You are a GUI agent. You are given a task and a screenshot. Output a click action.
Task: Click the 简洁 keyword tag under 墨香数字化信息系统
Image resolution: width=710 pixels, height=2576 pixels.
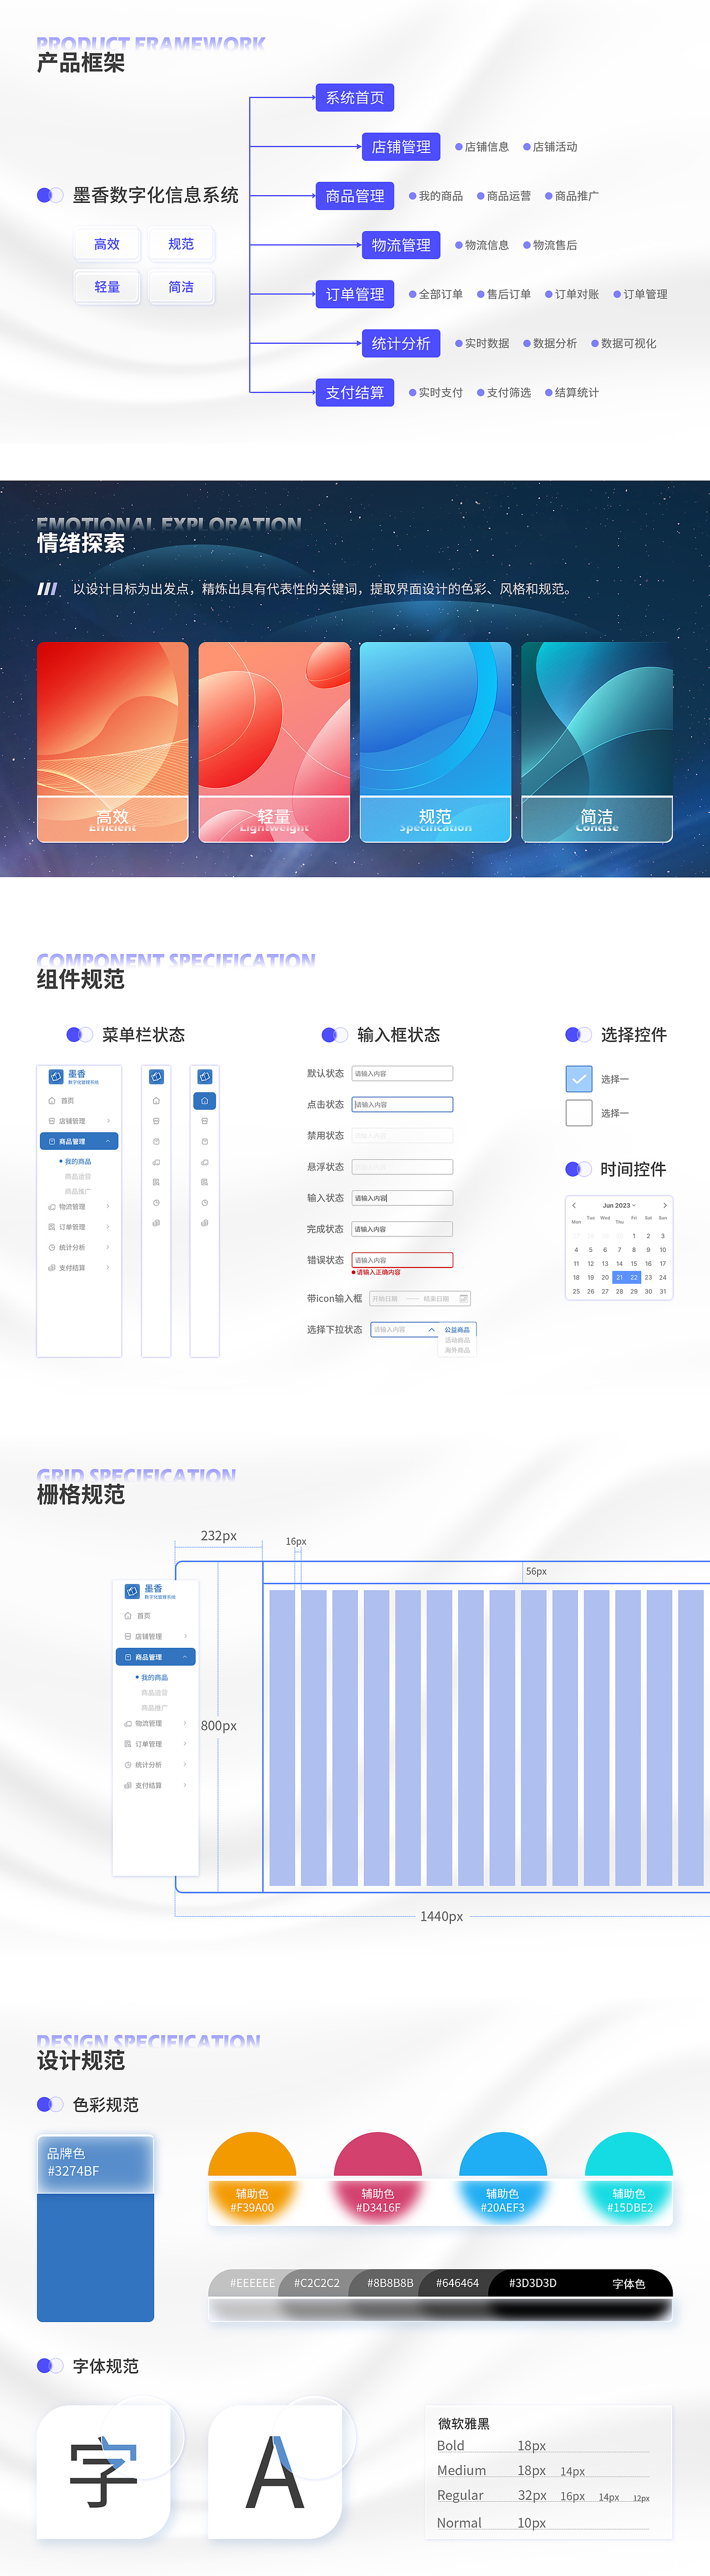[x=181, y=287]
